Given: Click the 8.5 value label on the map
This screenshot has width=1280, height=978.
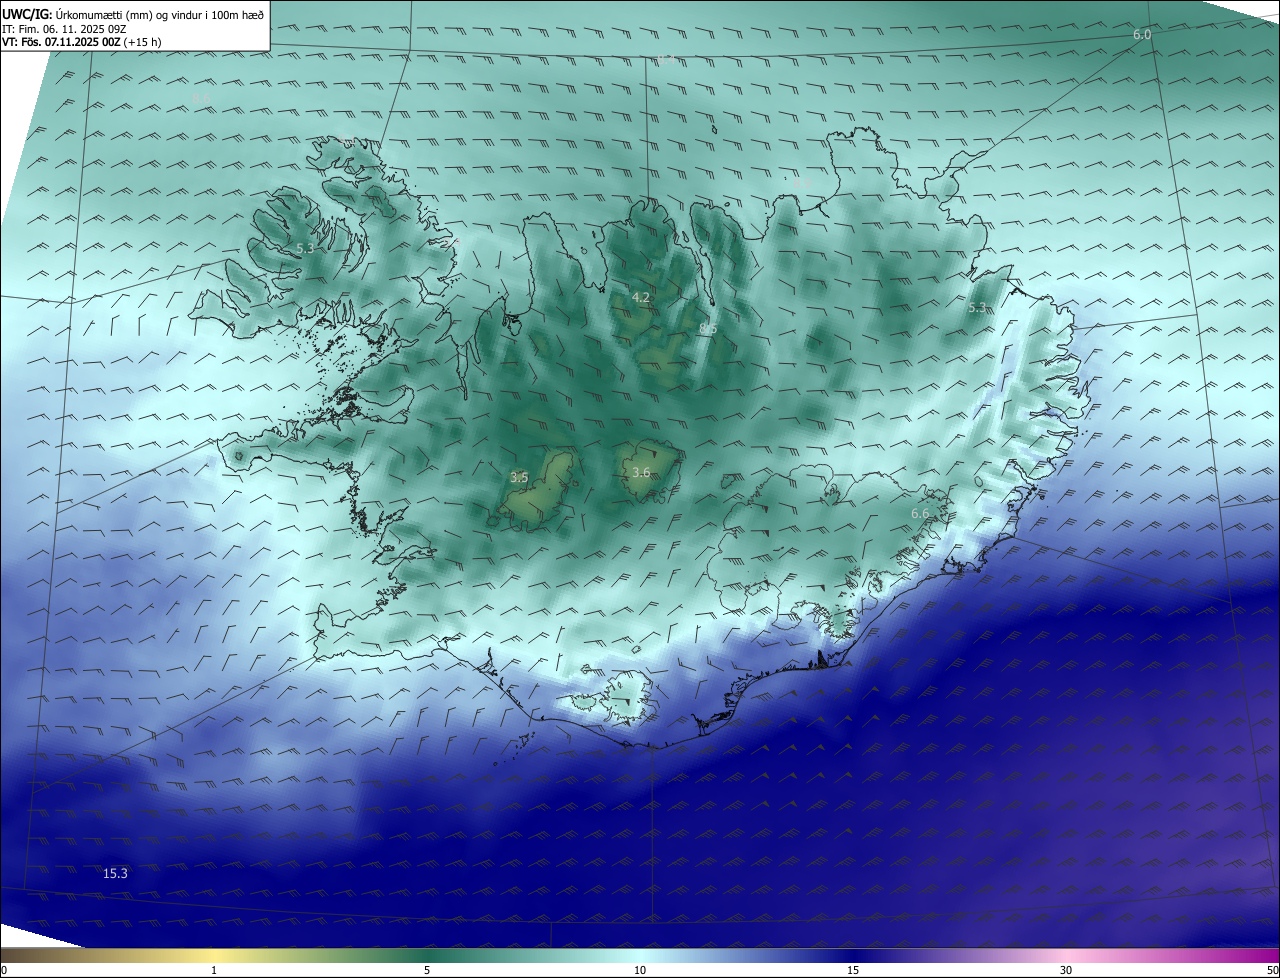Looking at the screenshot, I should tap(708, 329).
